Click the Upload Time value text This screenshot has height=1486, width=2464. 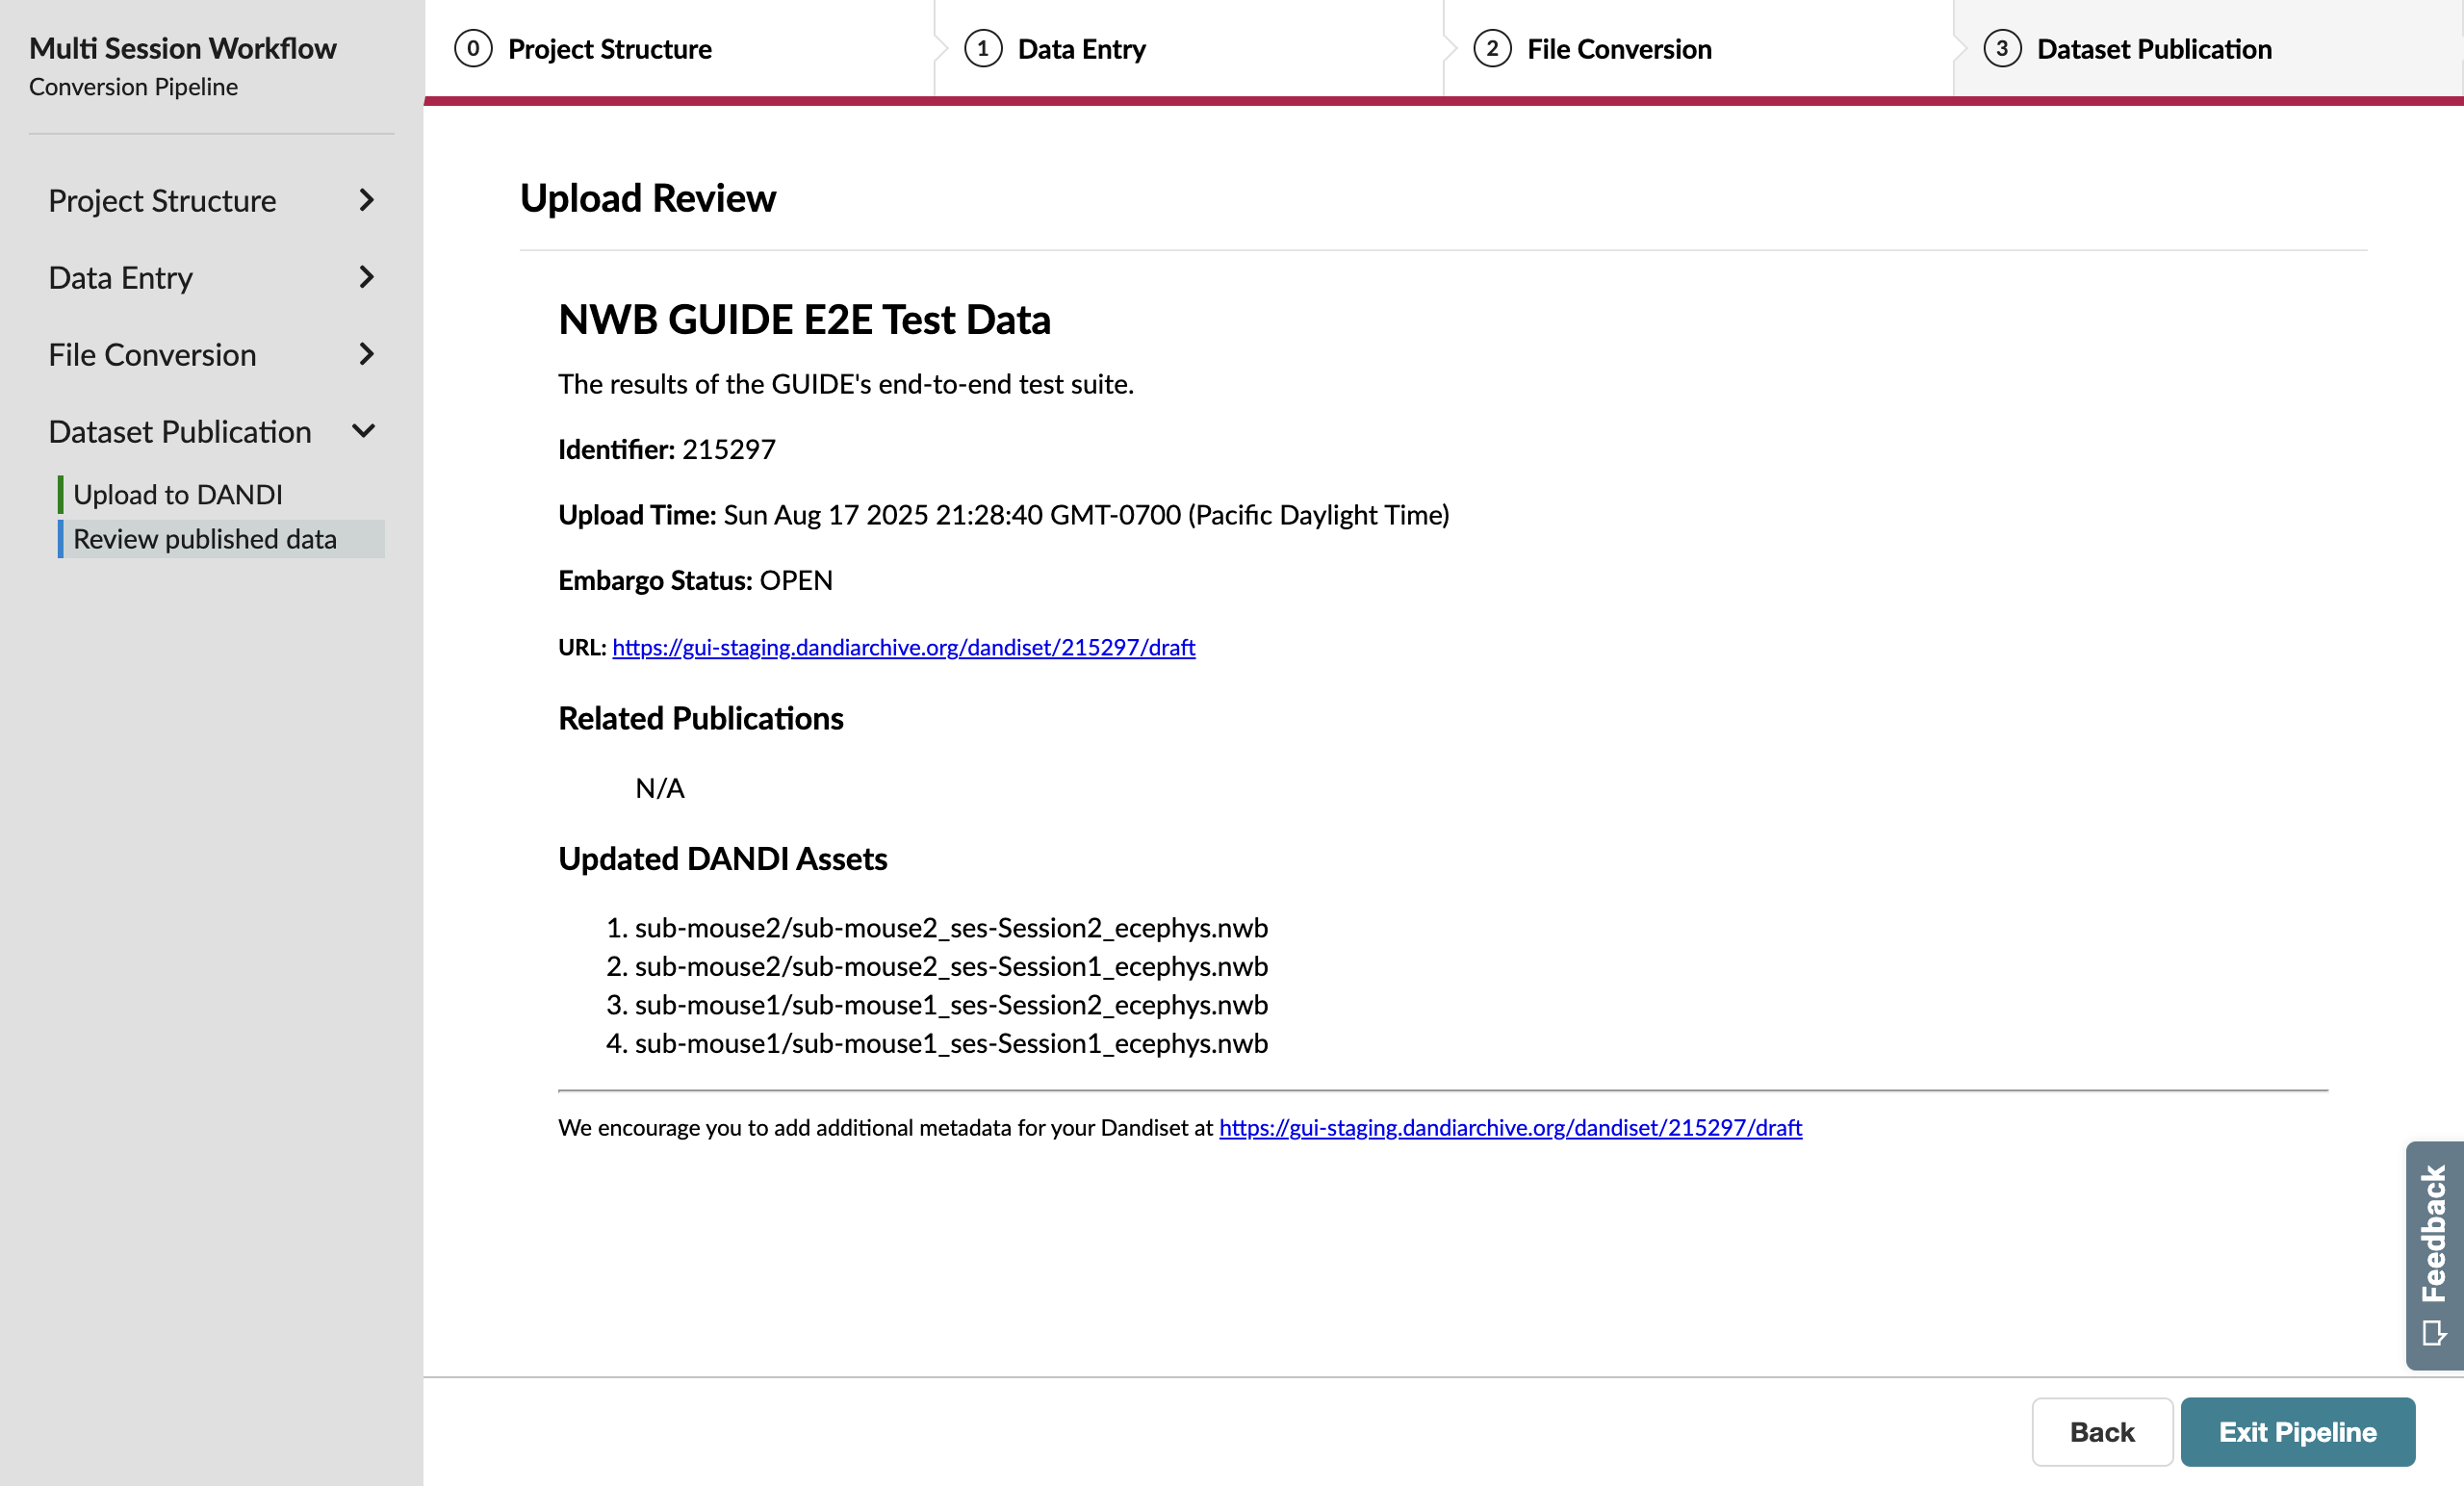click(1086, 514)
